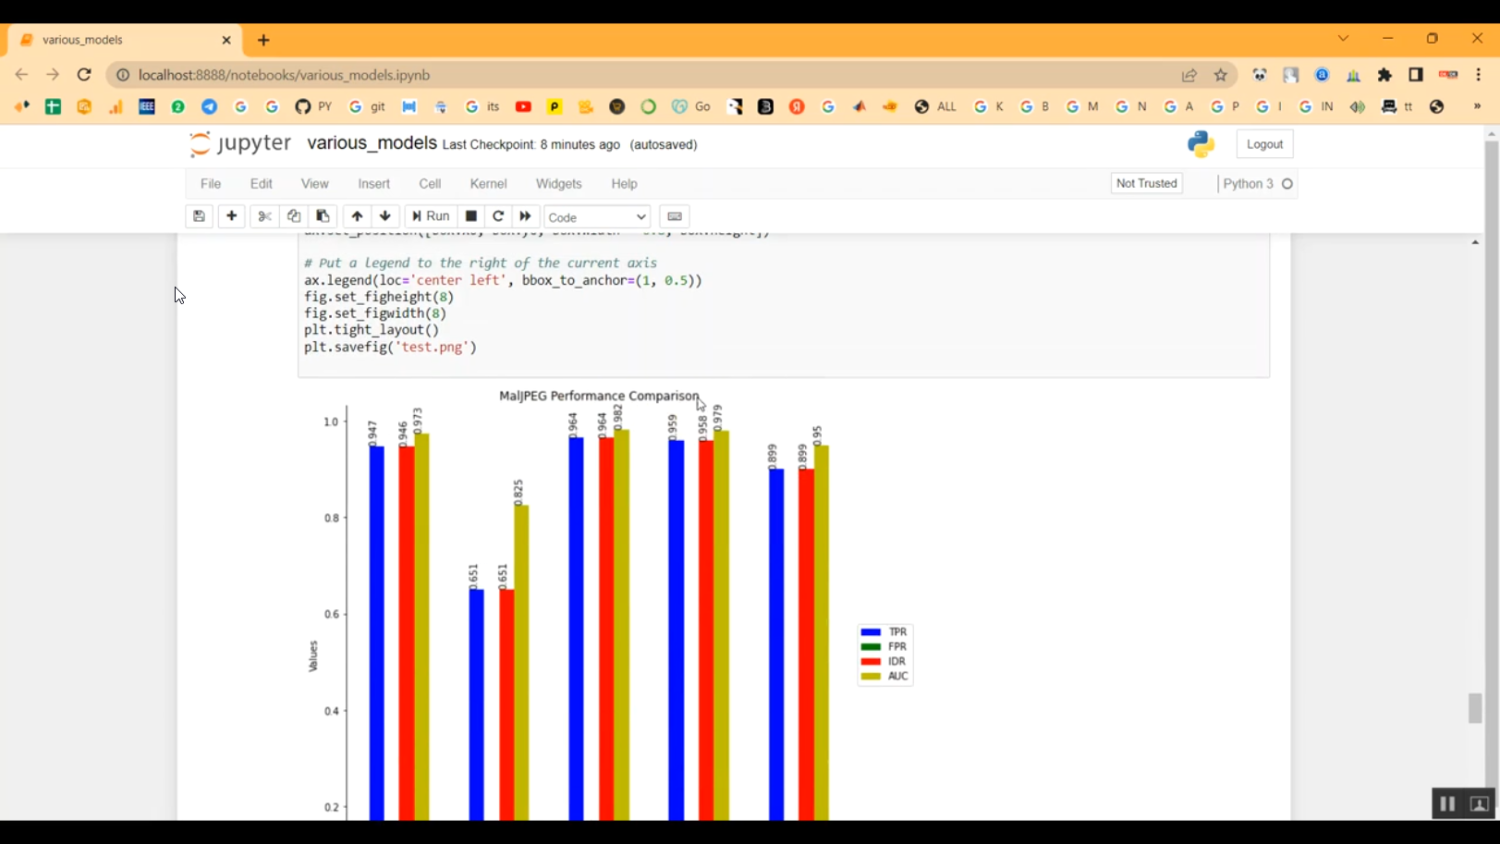Run the selected cell
Viewport: 1500px width, 844px height.
[x=430, y=216]
